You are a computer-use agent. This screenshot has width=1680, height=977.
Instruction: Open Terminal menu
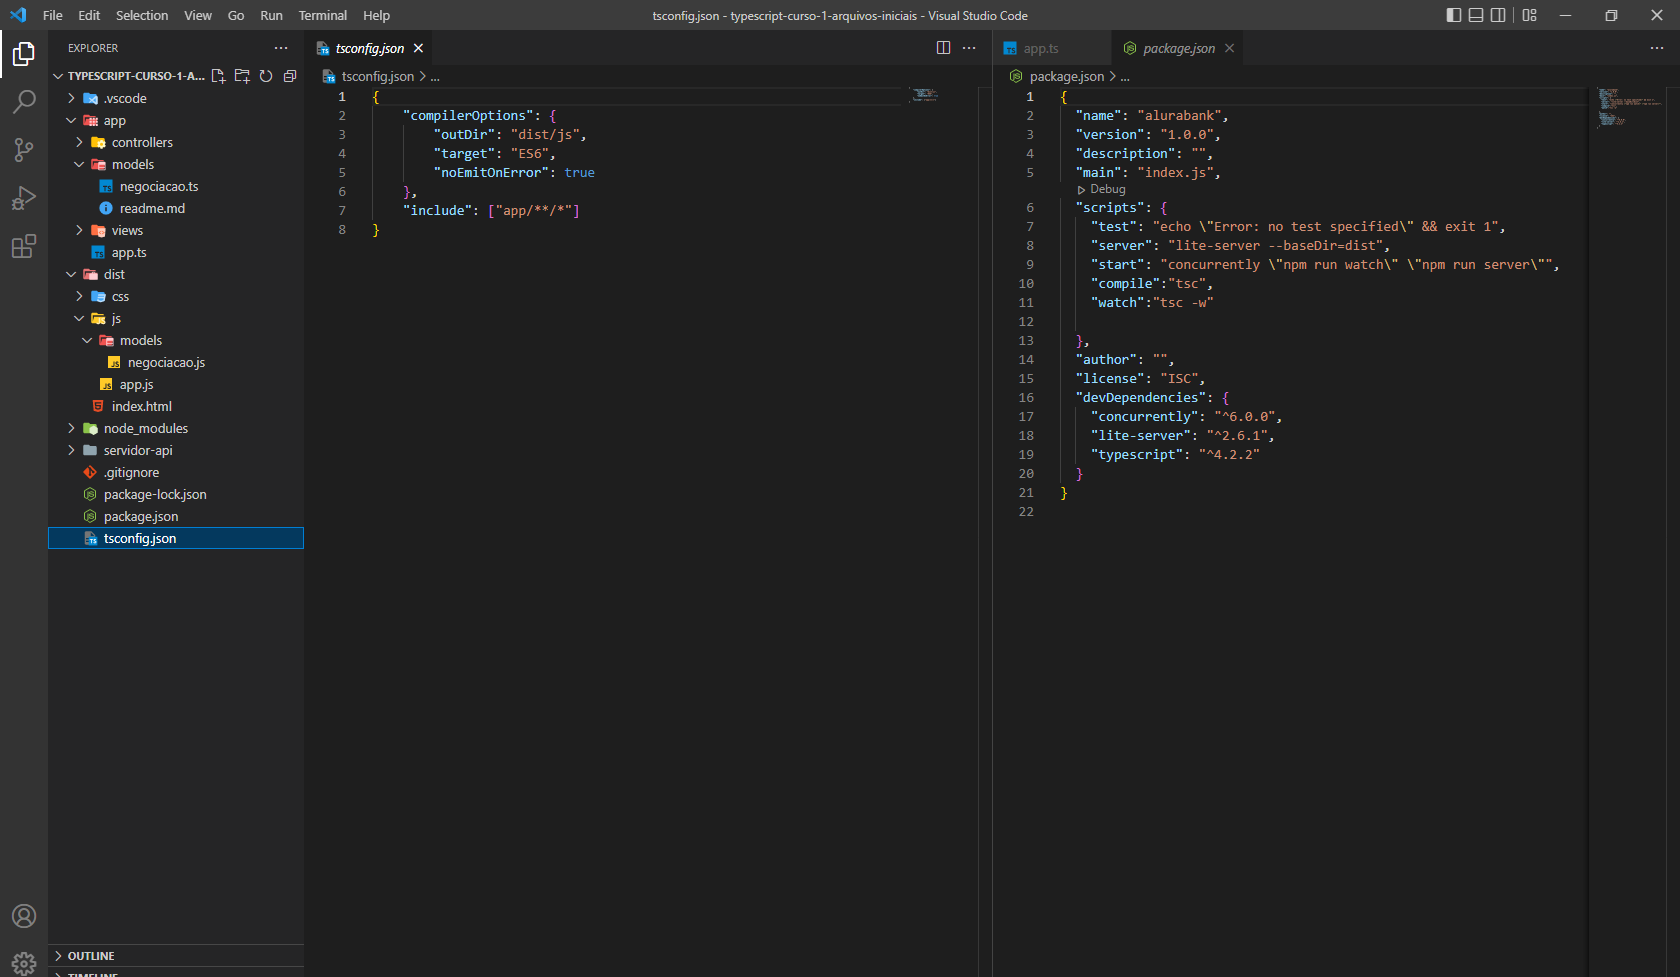point(323,15)
